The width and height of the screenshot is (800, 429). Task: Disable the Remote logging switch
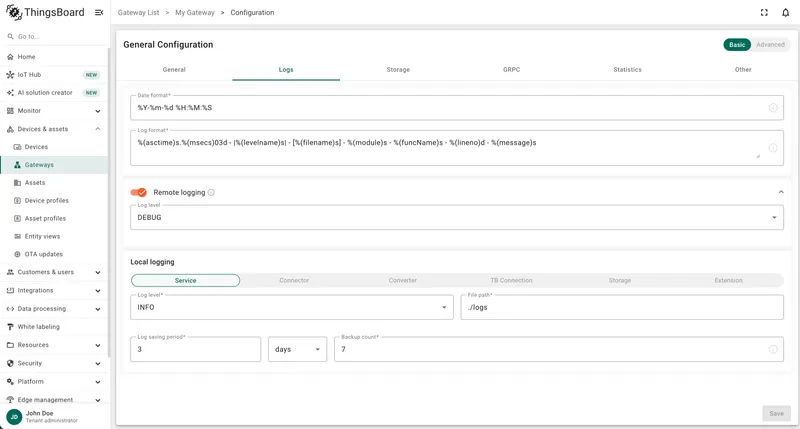click(138, 192)
